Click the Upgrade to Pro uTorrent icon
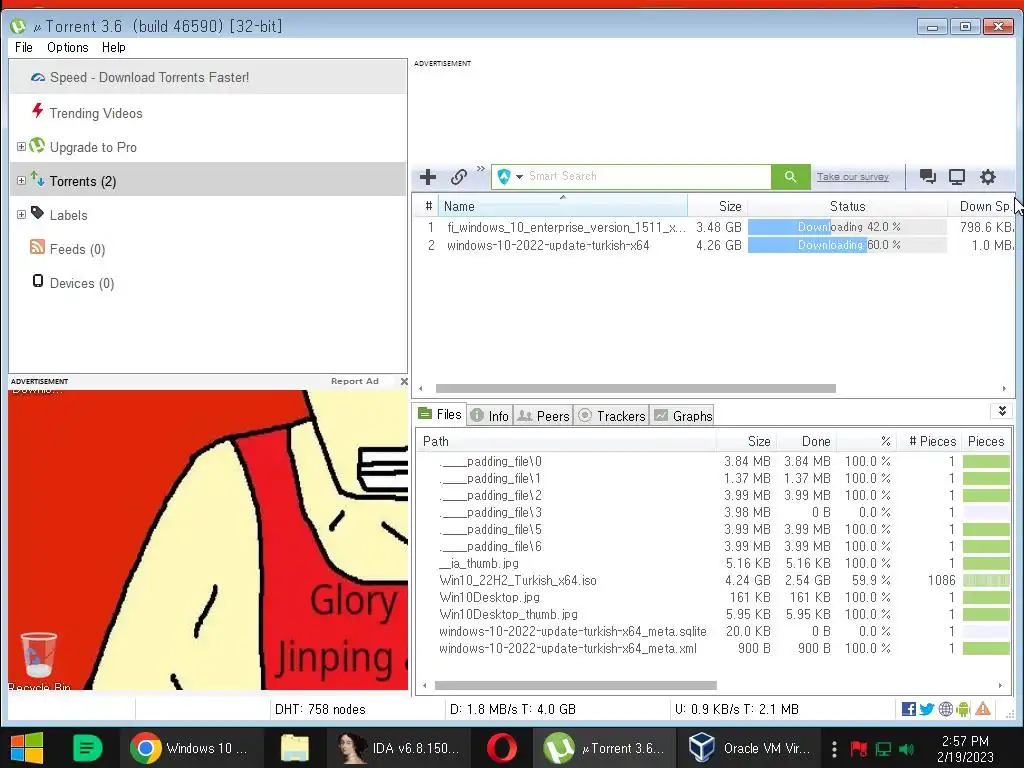1024x768 pixels. (37, 146)
